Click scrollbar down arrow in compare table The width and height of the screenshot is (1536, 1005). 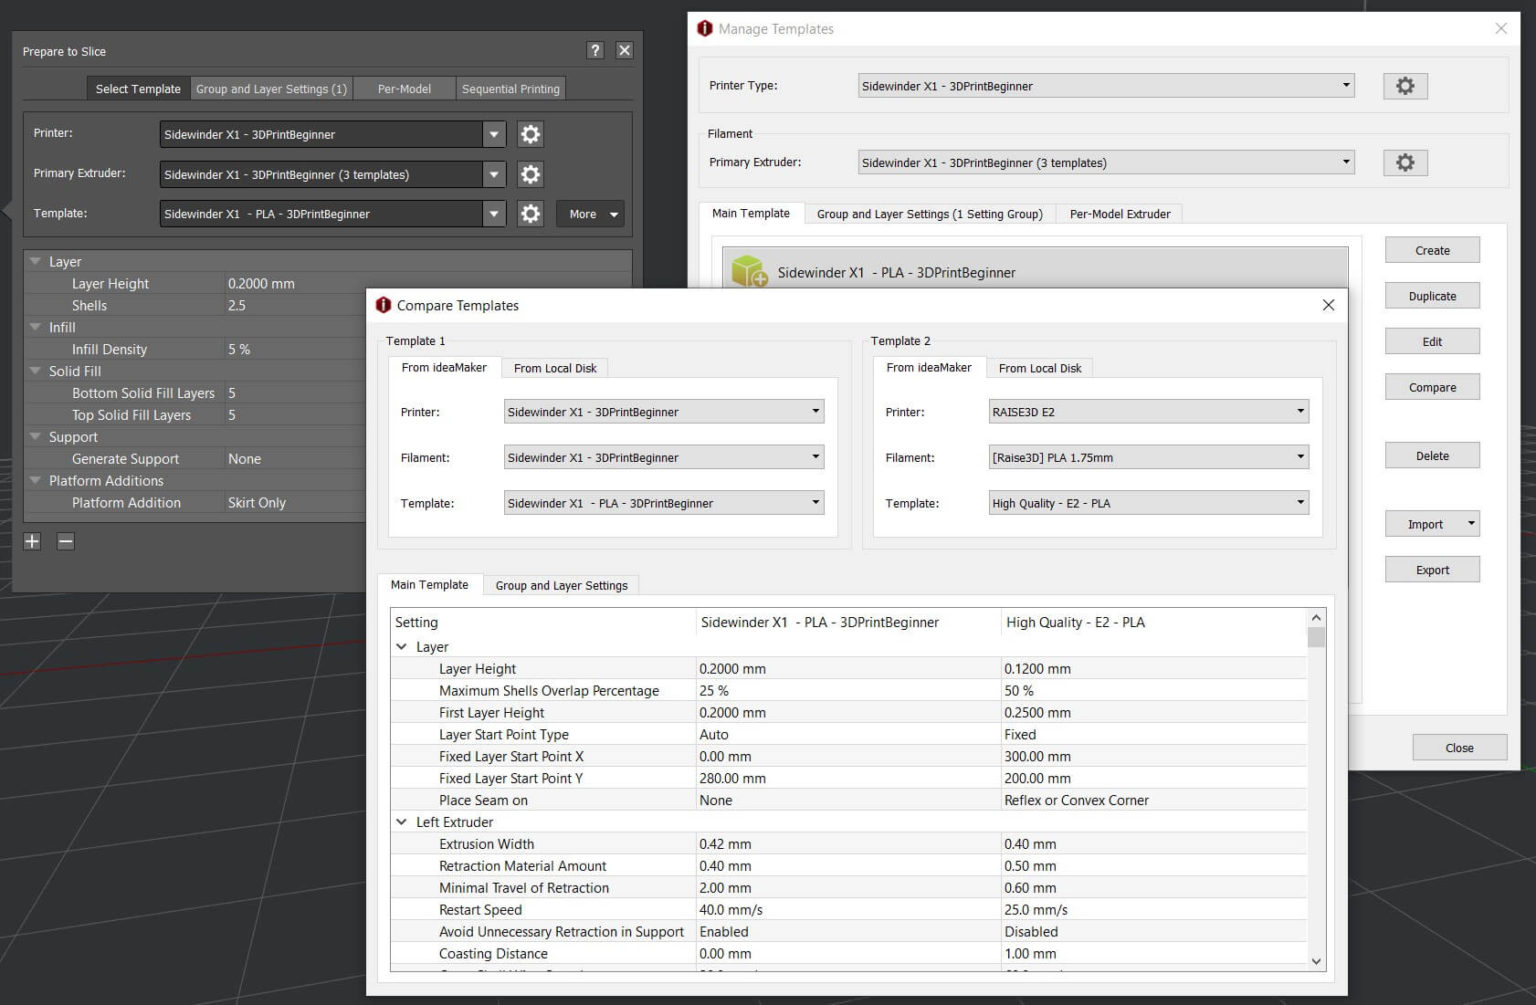click(1316, 961)
